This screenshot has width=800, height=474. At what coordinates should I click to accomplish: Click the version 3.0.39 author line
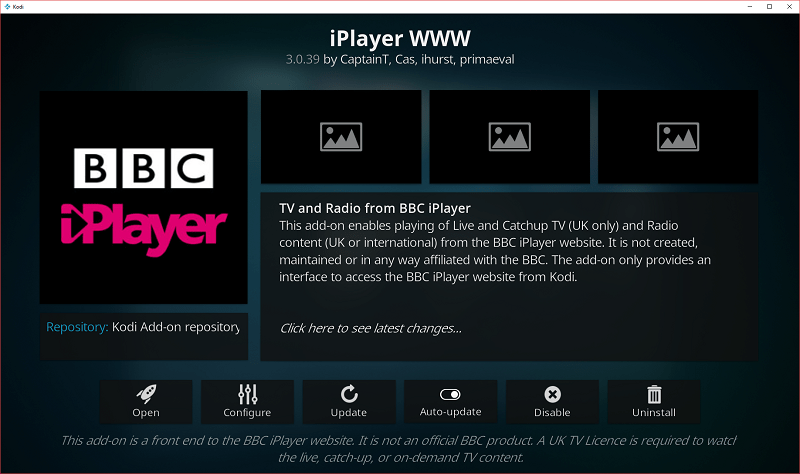click(400, 60)
